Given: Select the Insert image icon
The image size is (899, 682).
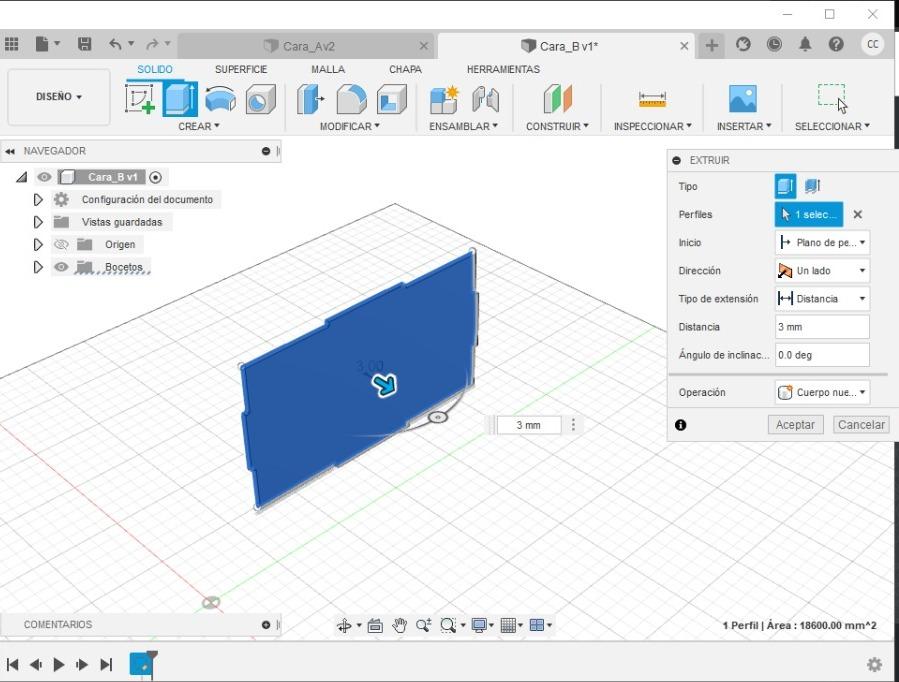Looking at the screenshot, I should click(742, 99).
